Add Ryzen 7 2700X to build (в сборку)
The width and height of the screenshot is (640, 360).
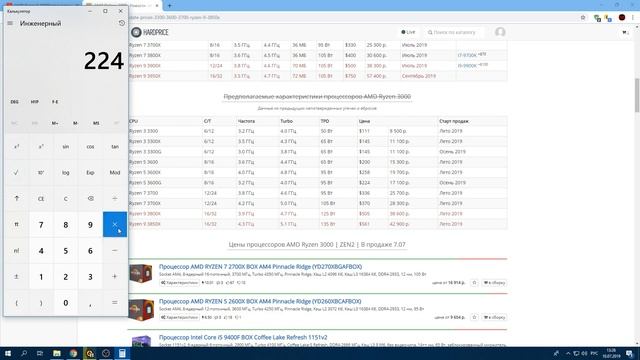click(494, 282)
